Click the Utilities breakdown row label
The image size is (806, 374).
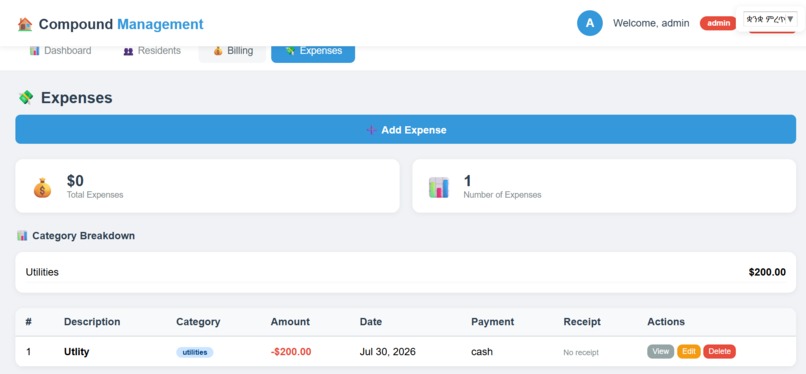click(42, 272)
